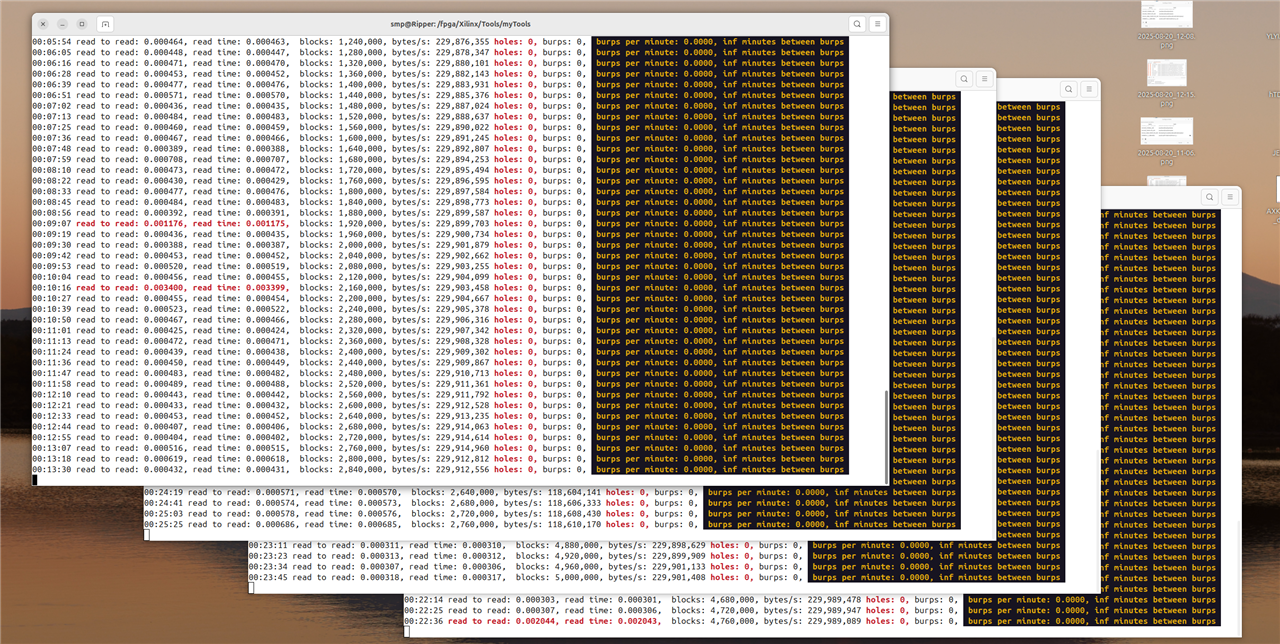Click search icon of terminal ending at 00:25:25

tap(962, 78)
